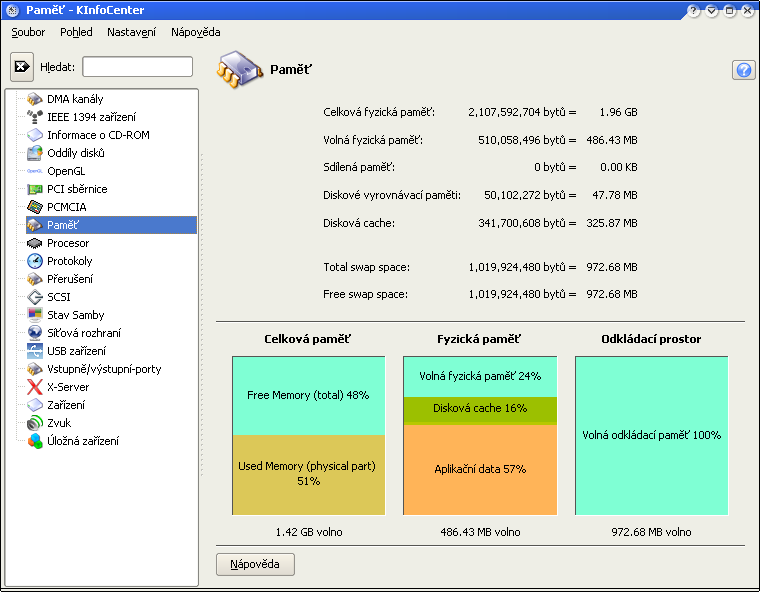The height and width of the screenshot is (592, 760).
Task: Click the clear search field icon
Action: [22, 67]
